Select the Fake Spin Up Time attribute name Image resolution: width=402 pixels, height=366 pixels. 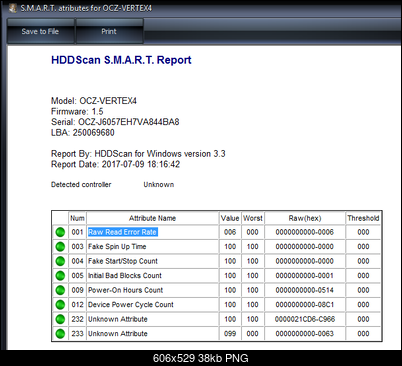tap(117, 247)
